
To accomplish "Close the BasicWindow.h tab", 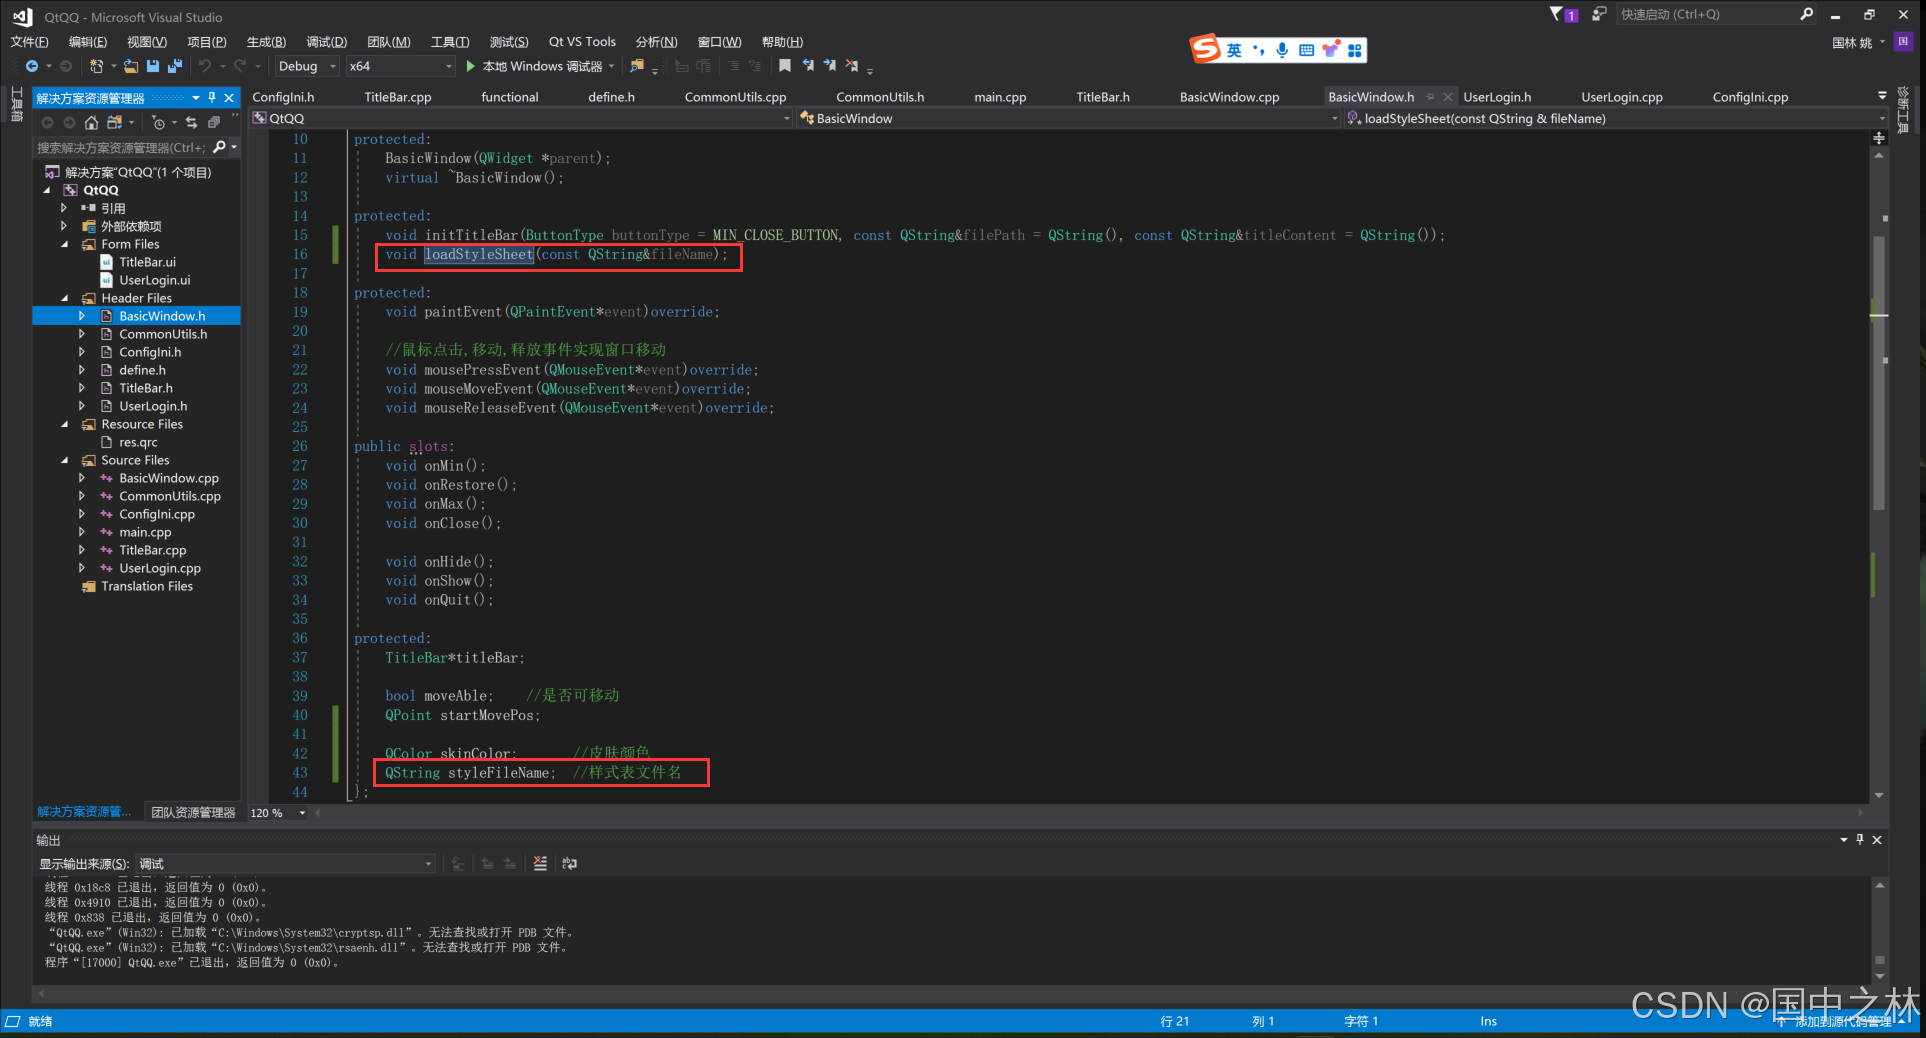I will 1447,97.
